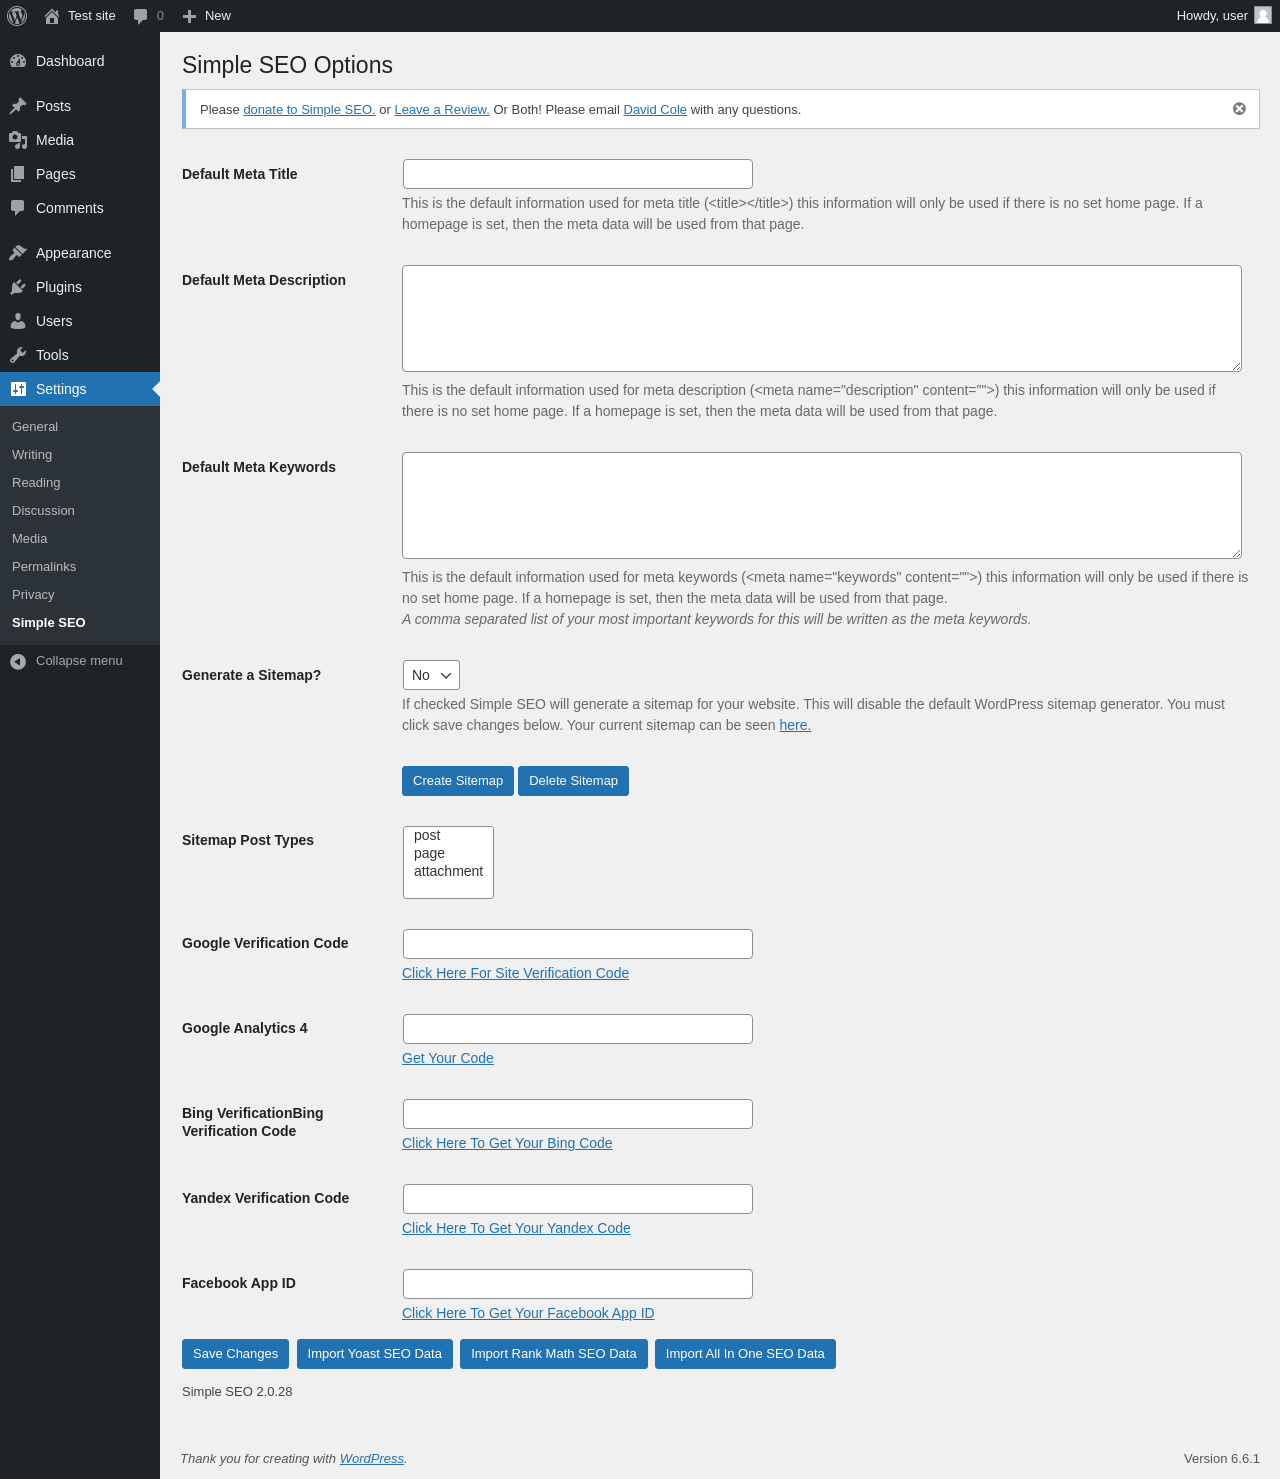Screen dimensions: 1280x1479
Task: Dismiss the donation notice
Action: (x=1239, y=109)
